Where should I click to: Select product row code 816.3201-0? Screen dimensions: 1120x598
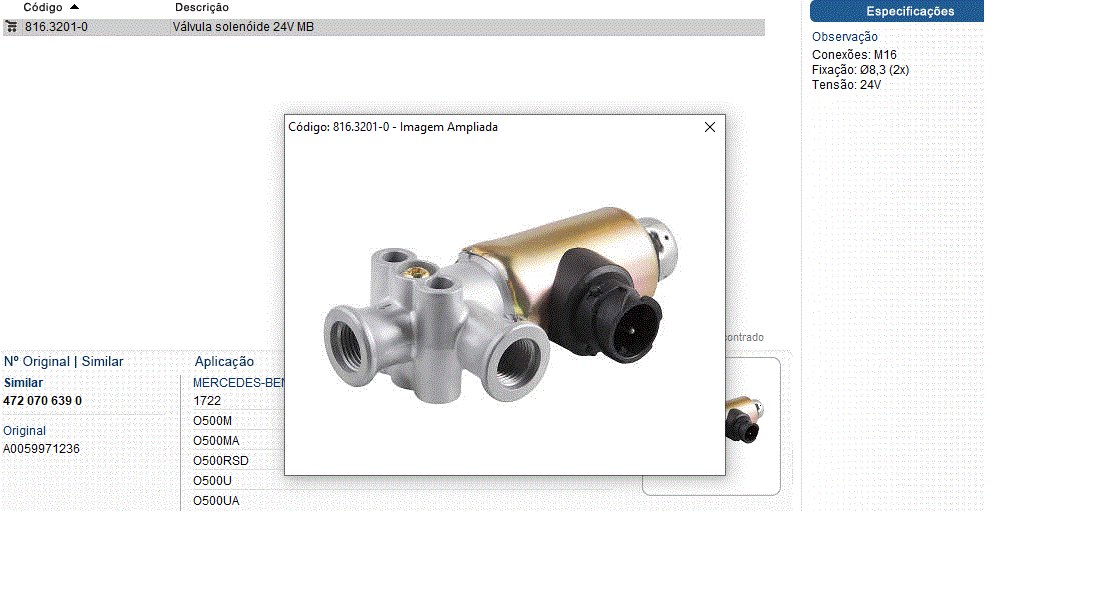tap(56, 27)
